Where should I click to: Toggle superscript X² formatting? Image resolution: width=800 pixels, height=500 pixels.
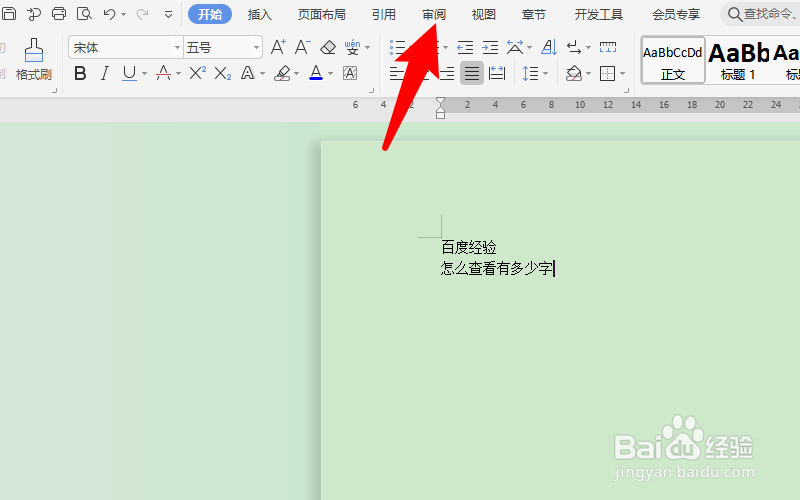coord(197,73)
